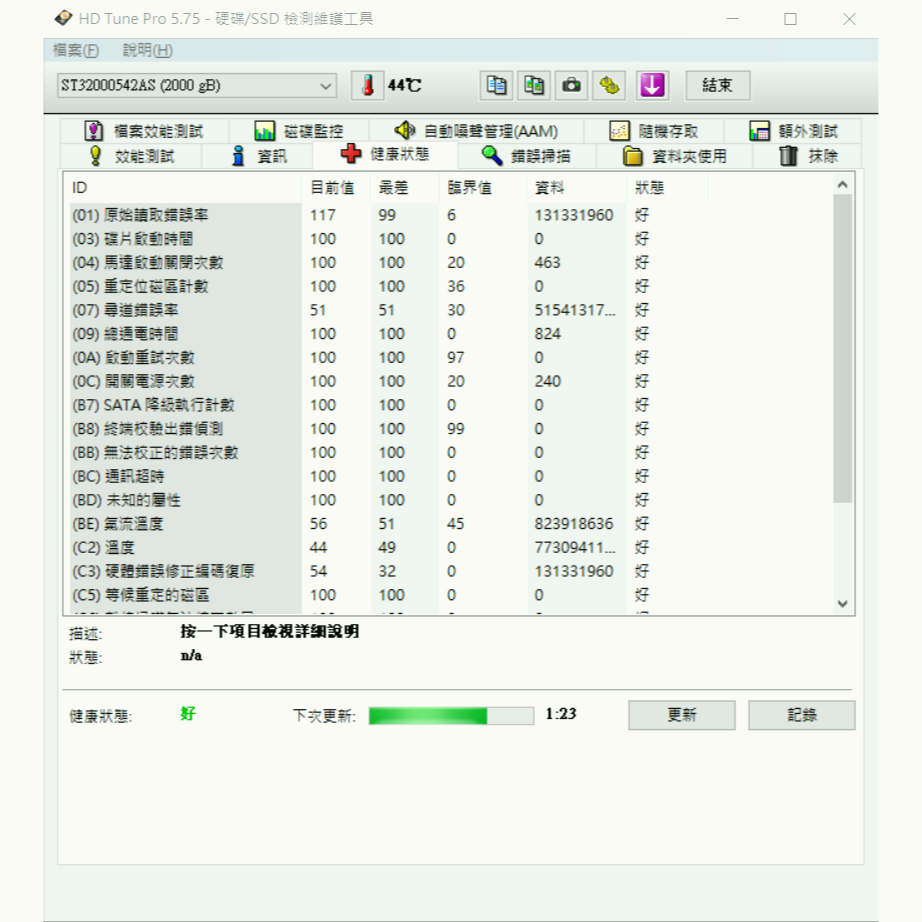The height and width of the screenshot is (922, 922).
Task: Click the 記錄 log button
Action: 801,715
